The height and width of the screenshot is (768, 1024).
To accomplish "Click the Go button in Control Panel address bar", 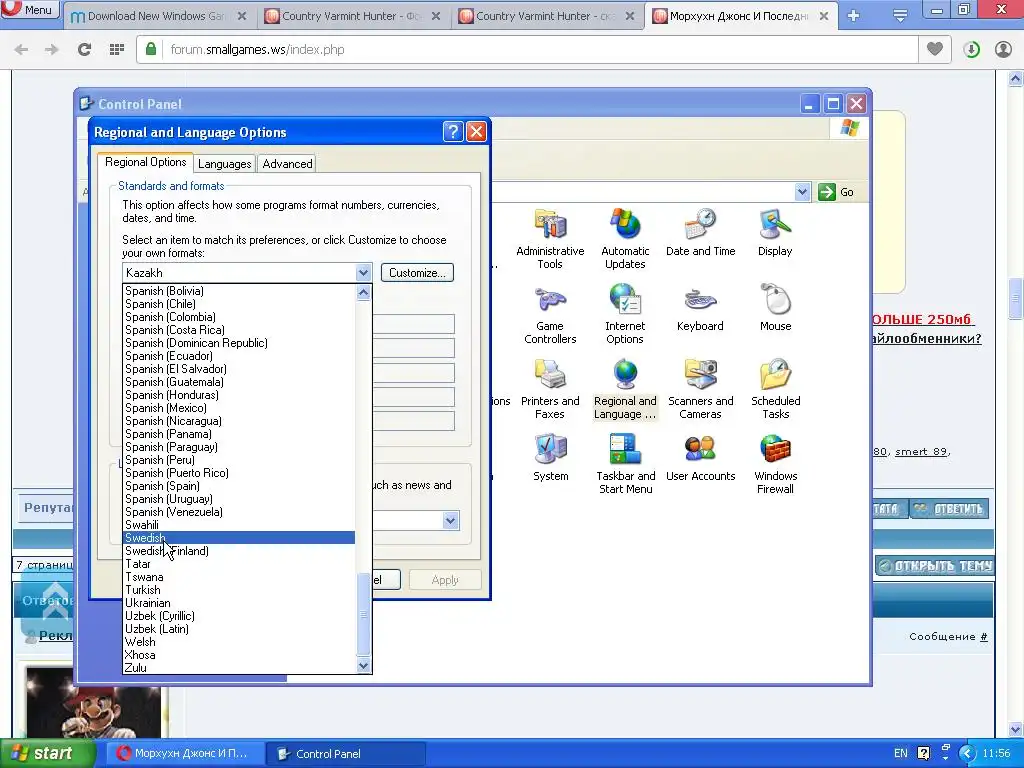I will (x=837, y=192).
